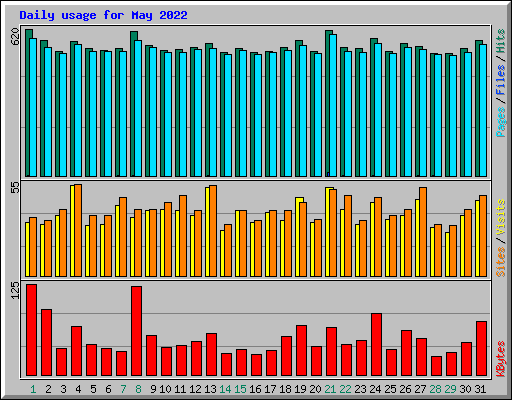Click the cyan Files bar for day 1
The height and width of the screenshot is (400, 512).
click(x=33, y=107)
